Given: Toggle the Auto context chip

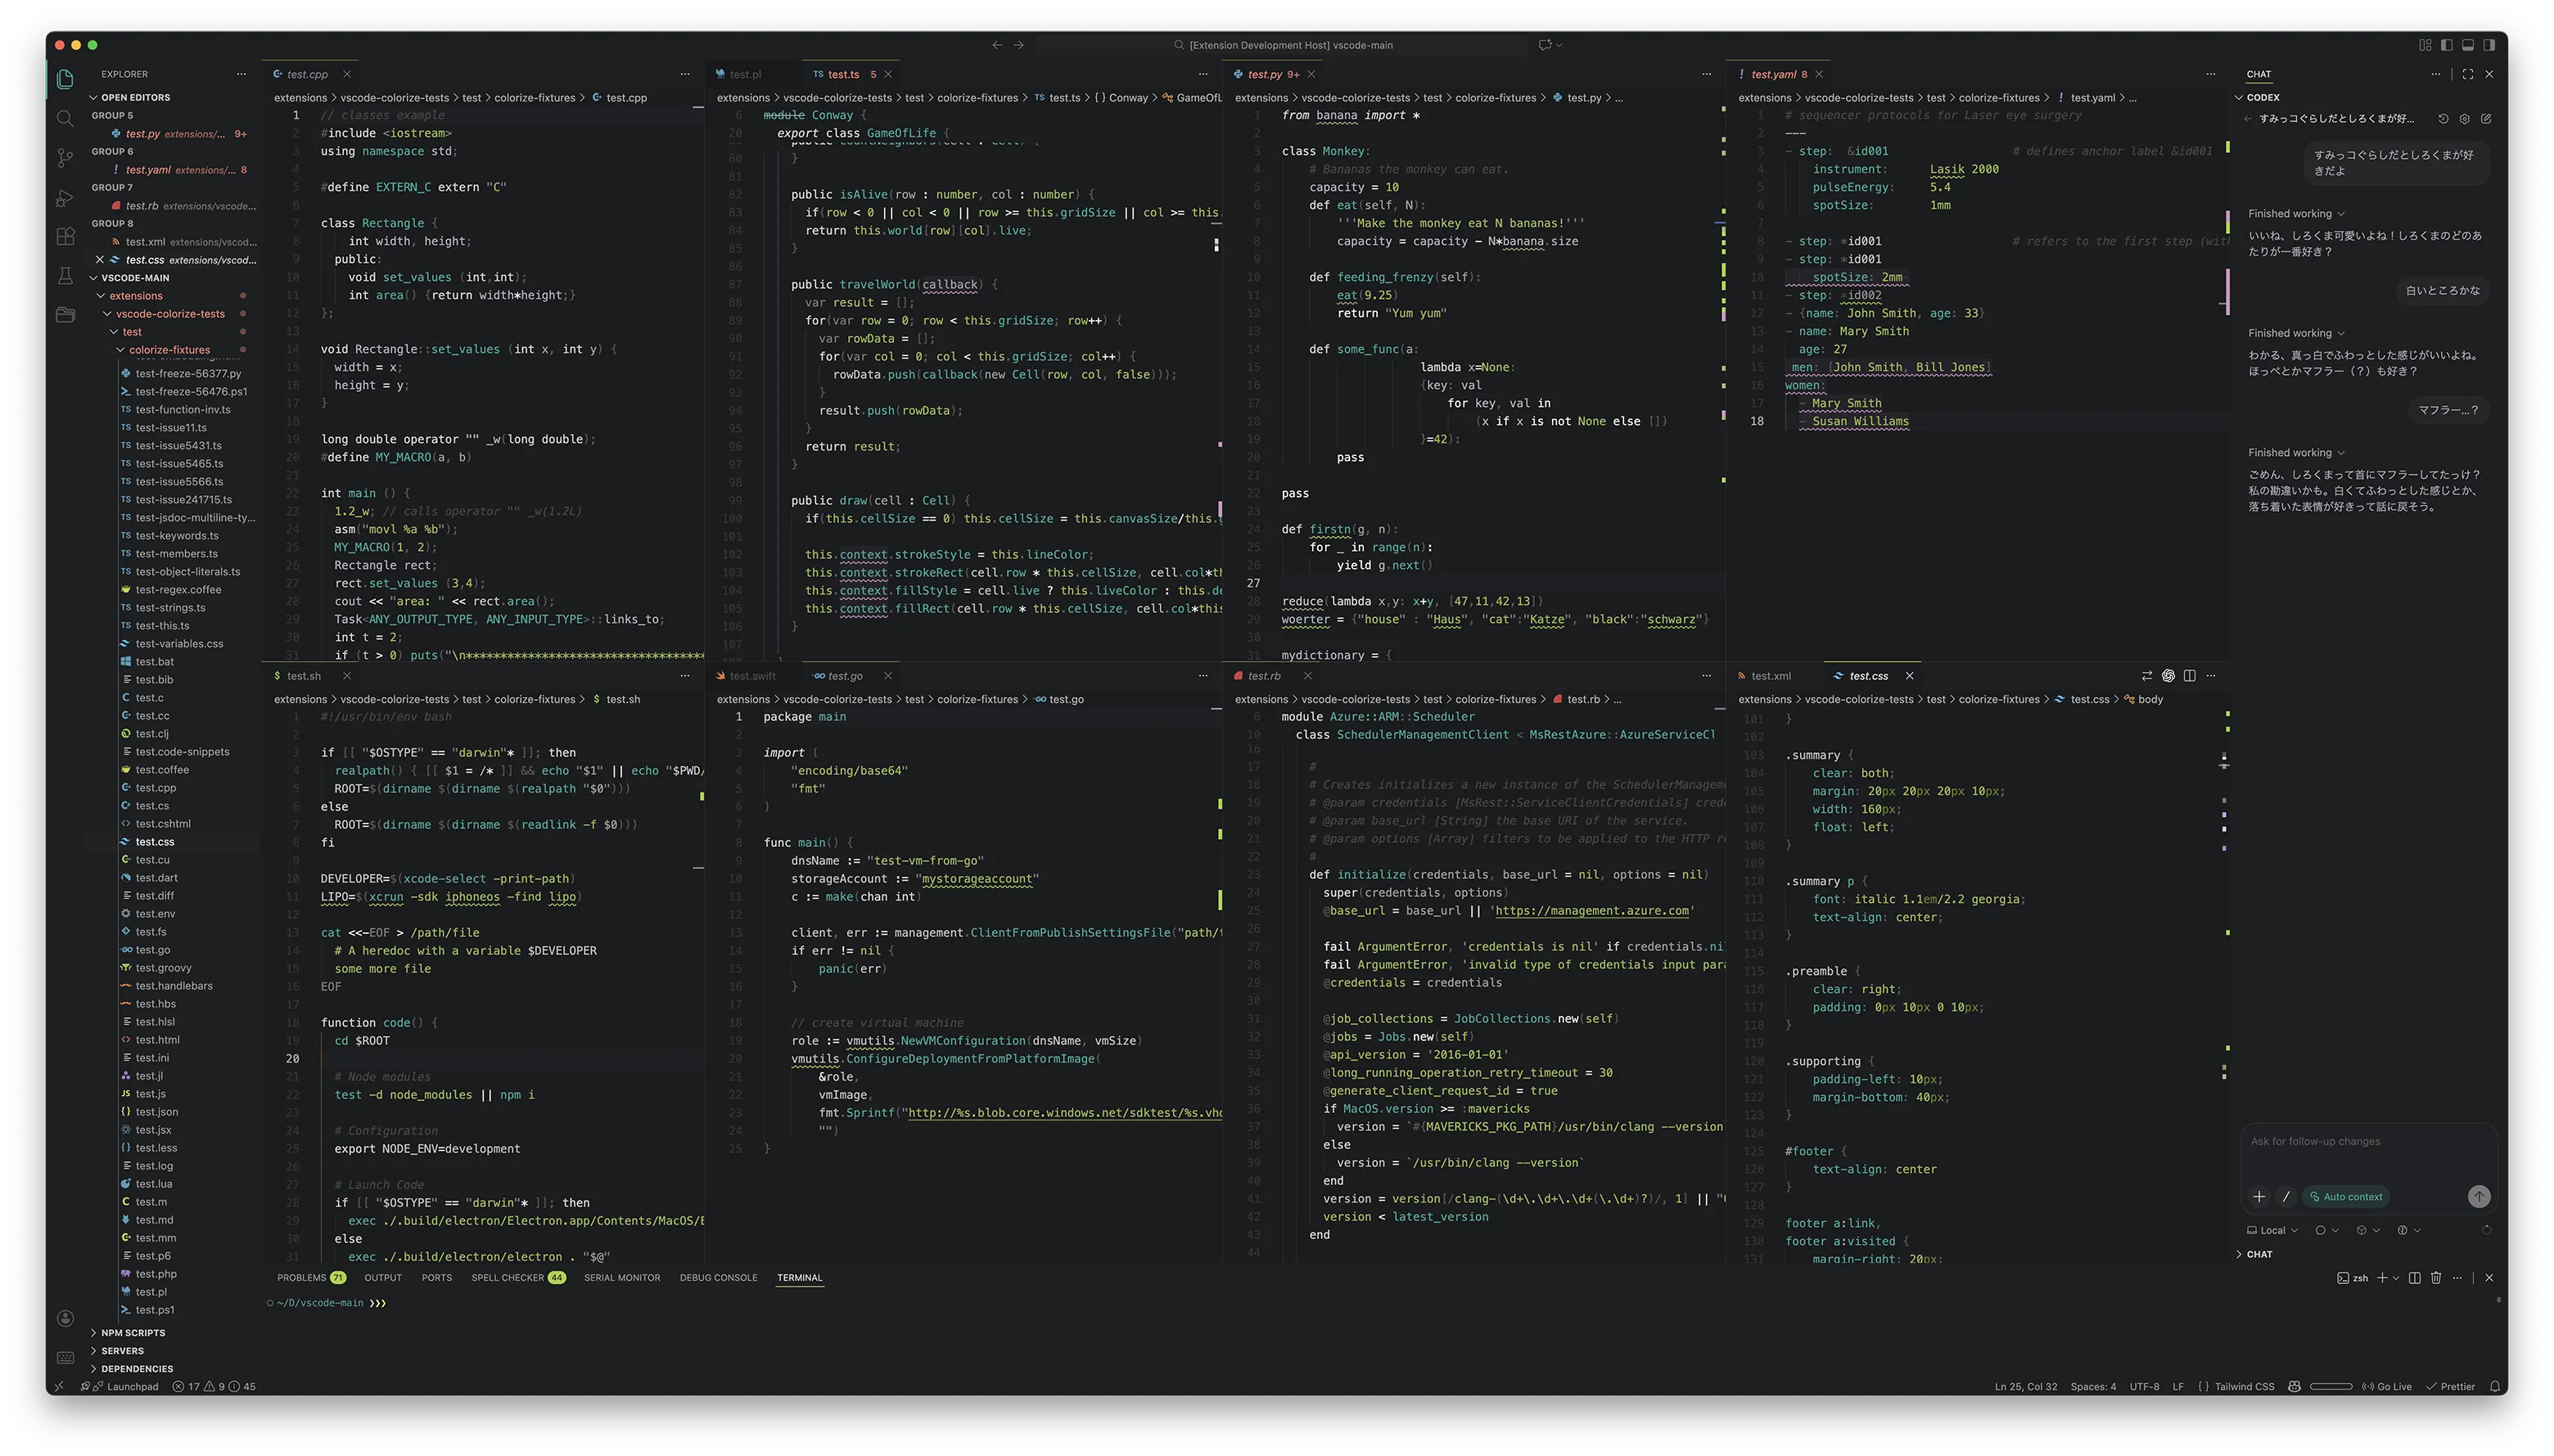Looking at the screenshot, I should [2345, 1197].
